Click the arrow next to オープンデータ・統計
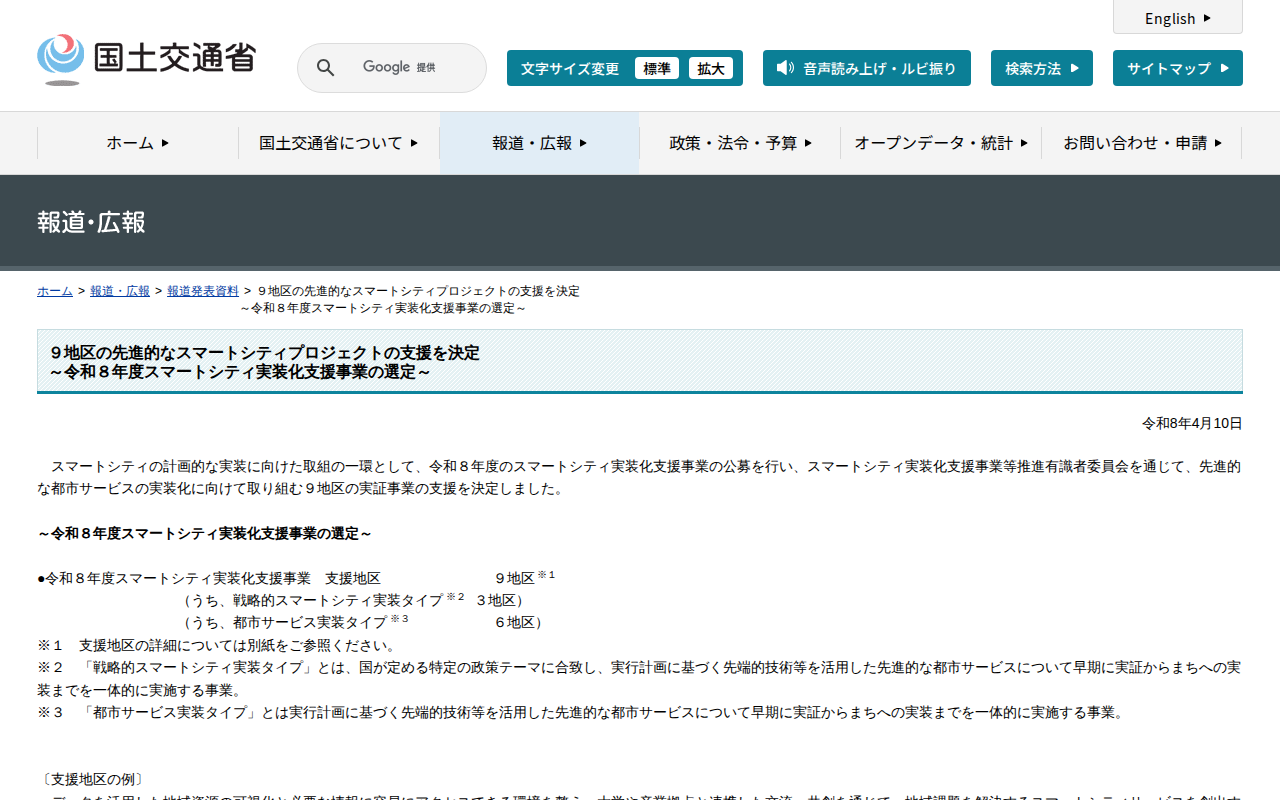This screenshot has height=800, width=1280. [1024, 143]
